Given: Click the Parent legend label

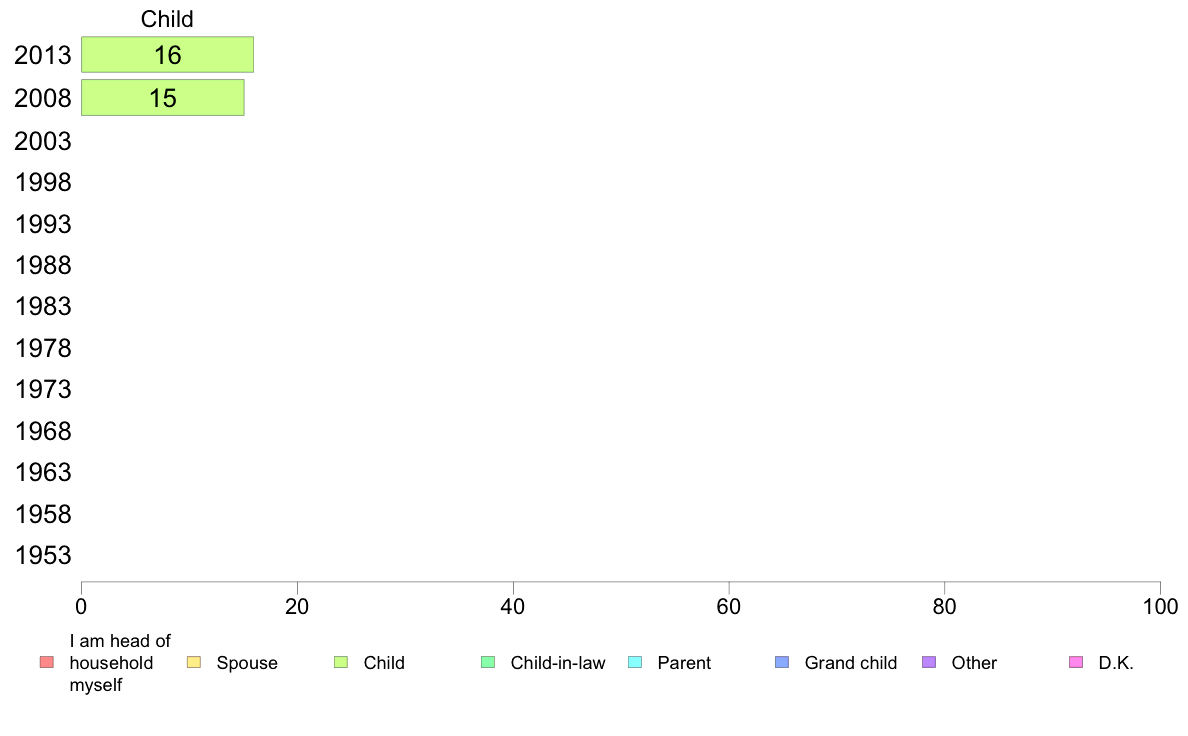Looking at the screenshot, I should [x=684, y=662].
